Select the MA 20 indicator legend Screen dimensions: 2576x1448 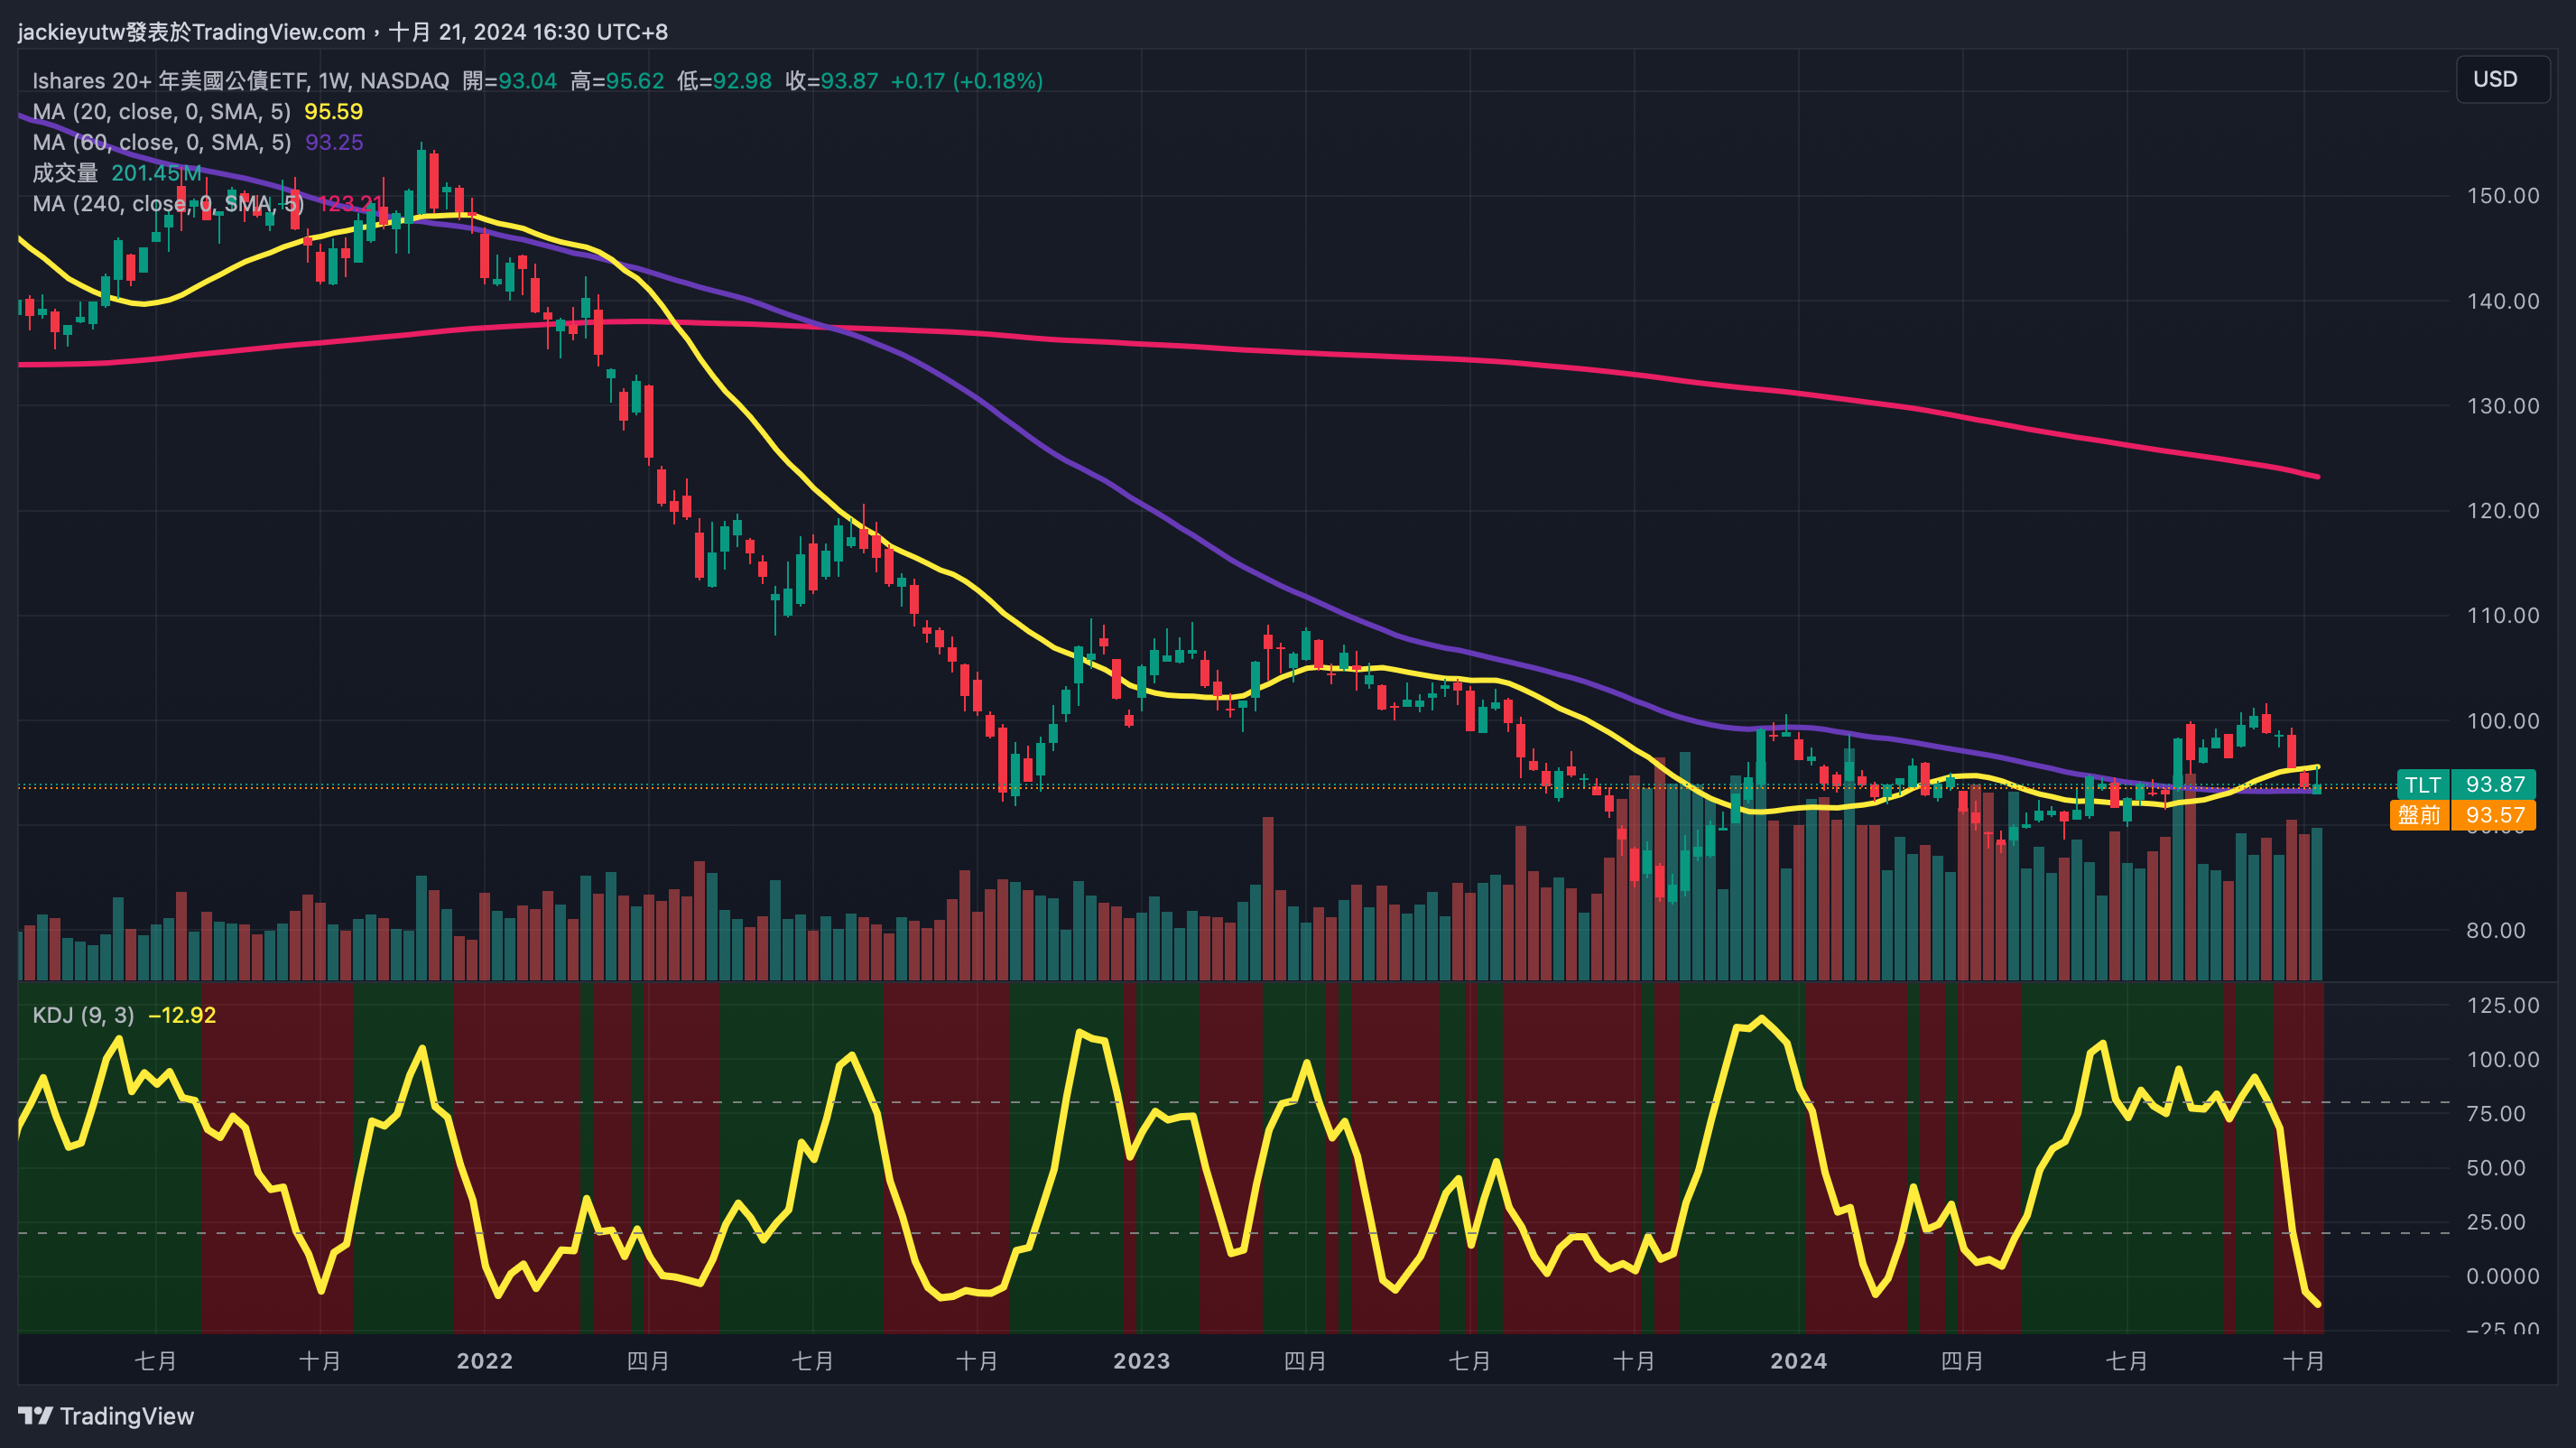pos(161,111)
